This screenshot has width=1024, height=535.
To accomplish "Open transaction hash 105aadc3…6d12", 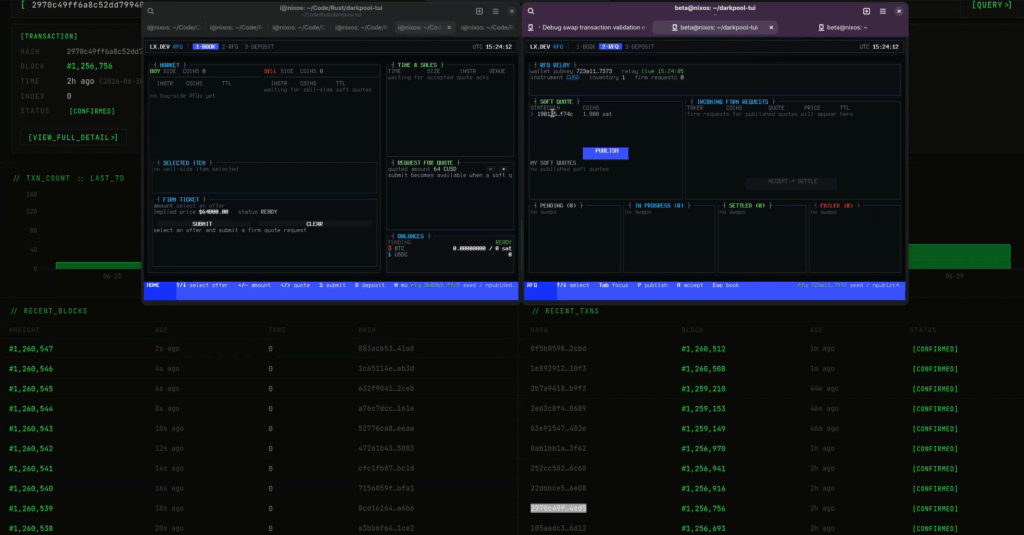I will pyautogui.click(x=558, y=528).
